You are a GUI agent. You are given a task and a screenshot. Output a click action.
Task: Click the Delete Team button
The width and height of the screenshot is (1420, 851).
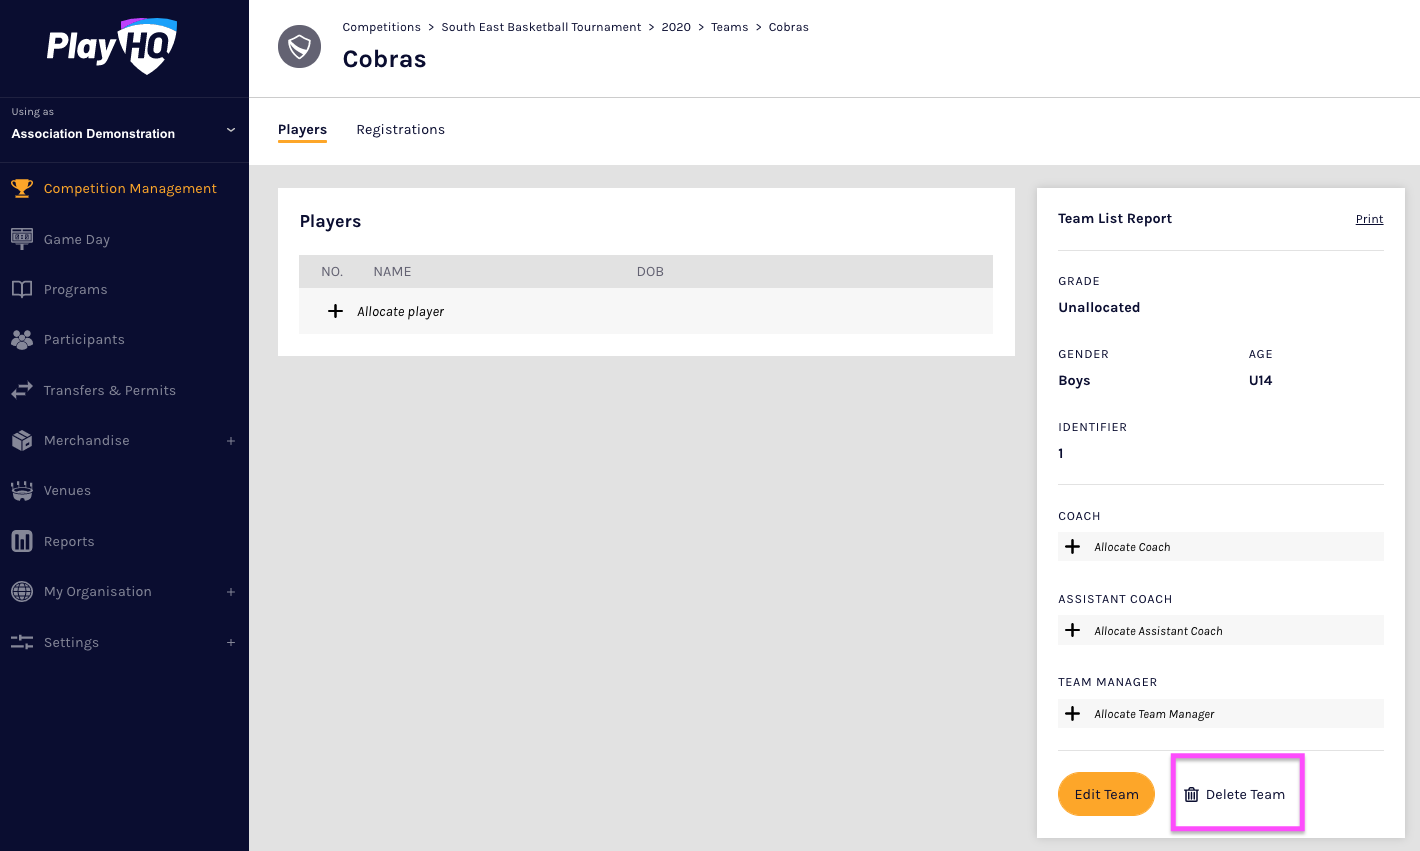point(1235,794)
